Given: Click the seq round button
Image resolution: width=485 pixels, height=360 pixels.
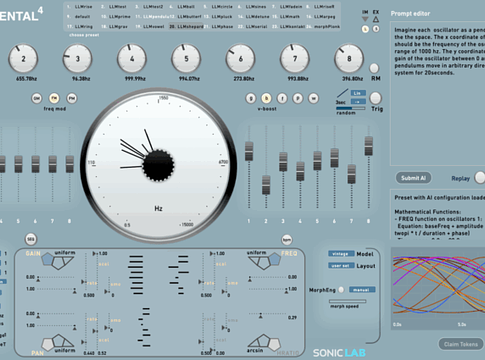Looking at the screenshot, I should pyautogui.click(x=31, y=239).
